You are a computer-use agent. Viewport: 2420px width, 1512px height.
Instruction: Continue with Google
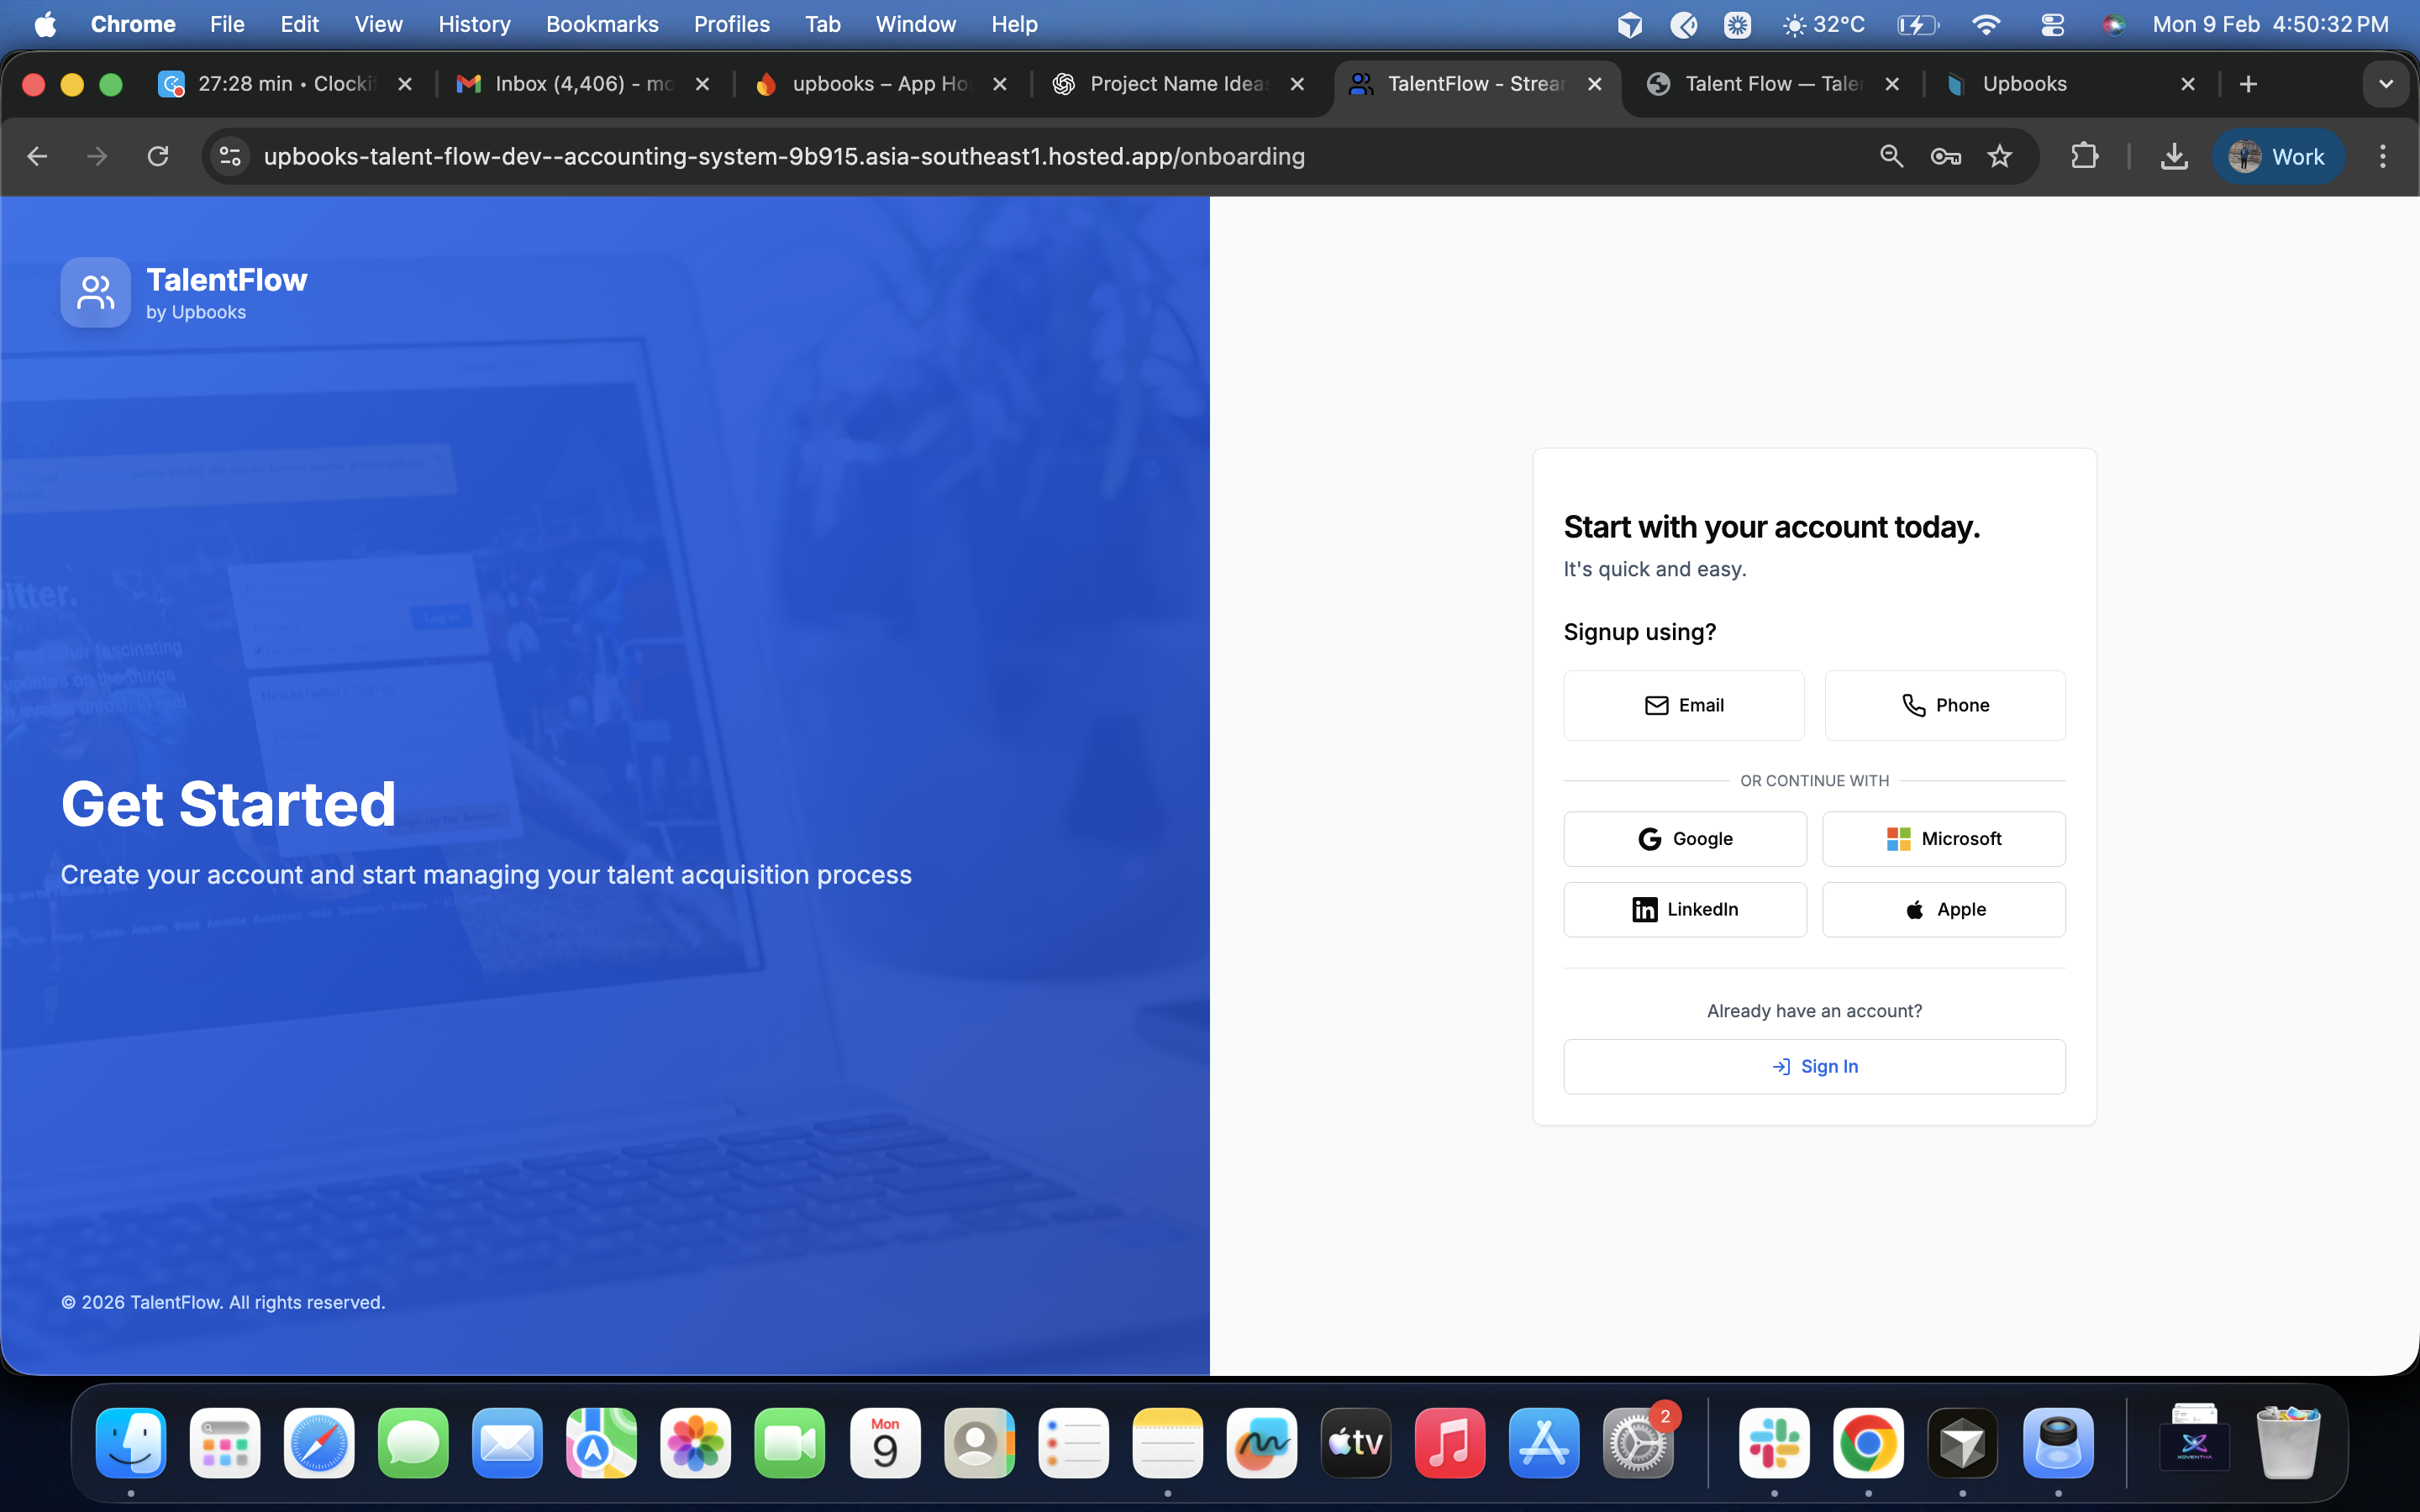click(x=1684, y=838)
